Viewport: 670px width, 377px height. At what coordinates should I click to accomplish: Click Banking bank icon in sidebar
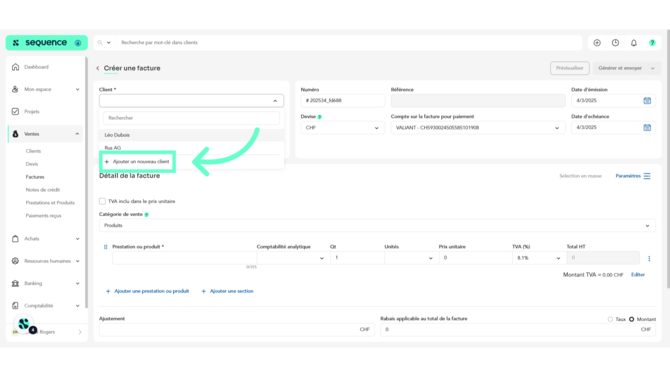[x=15, y=283]
